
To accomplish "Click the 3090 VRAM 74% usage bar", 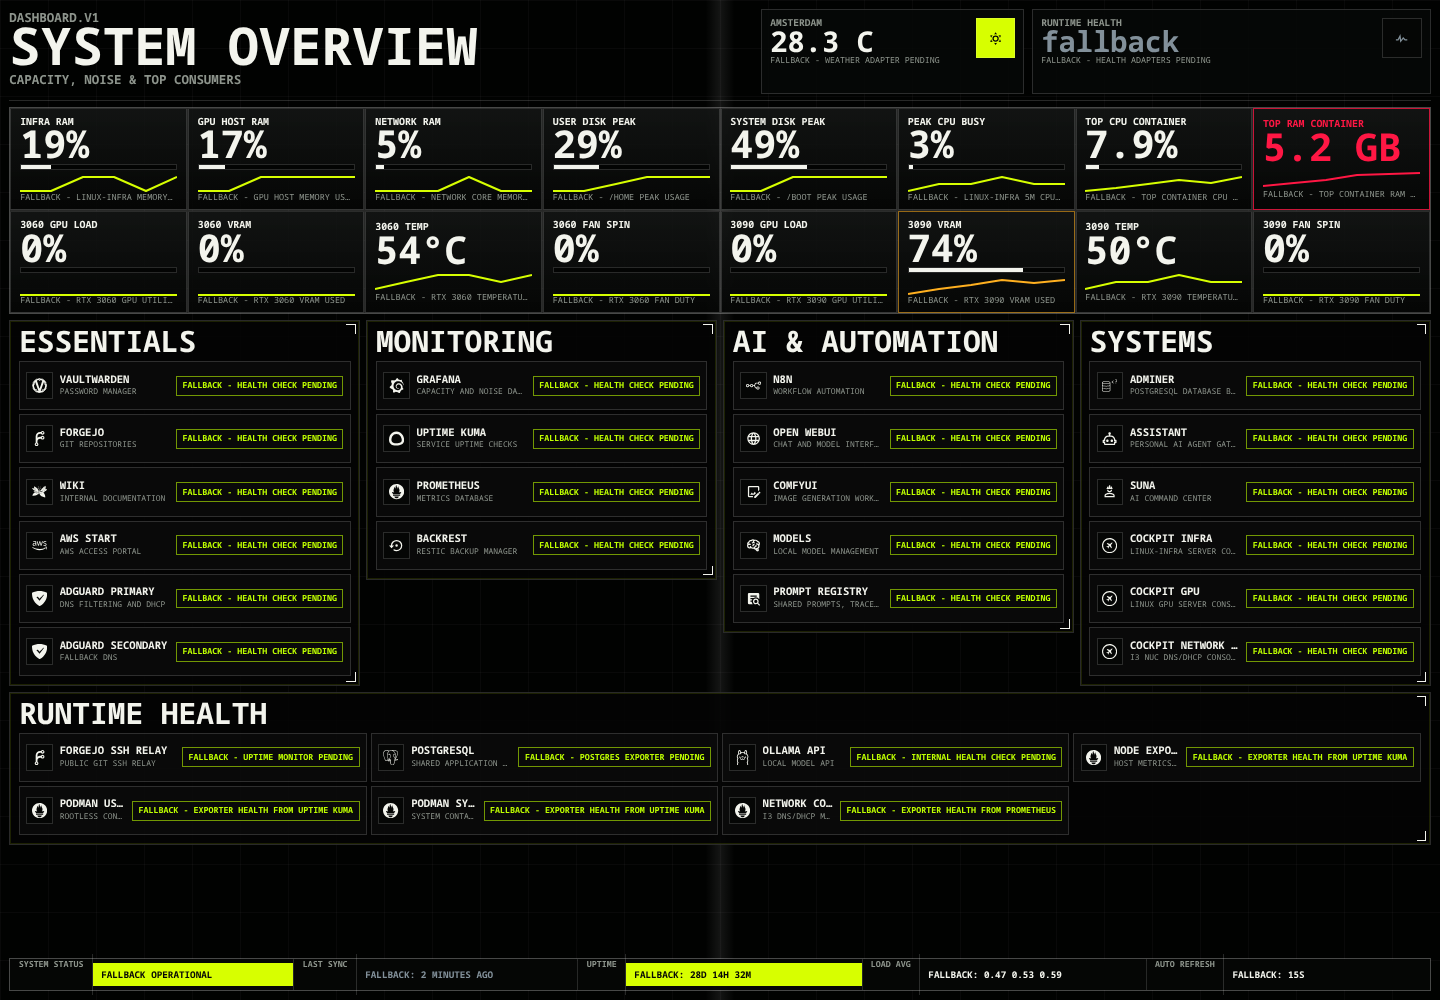I will (985, 270).
